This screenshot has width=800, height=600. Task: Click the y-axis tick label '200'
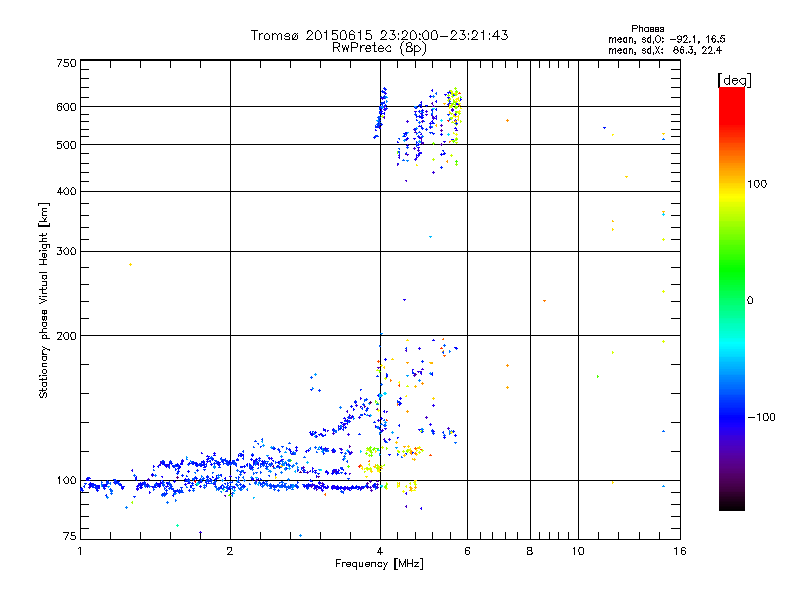(x=67, y=336)
